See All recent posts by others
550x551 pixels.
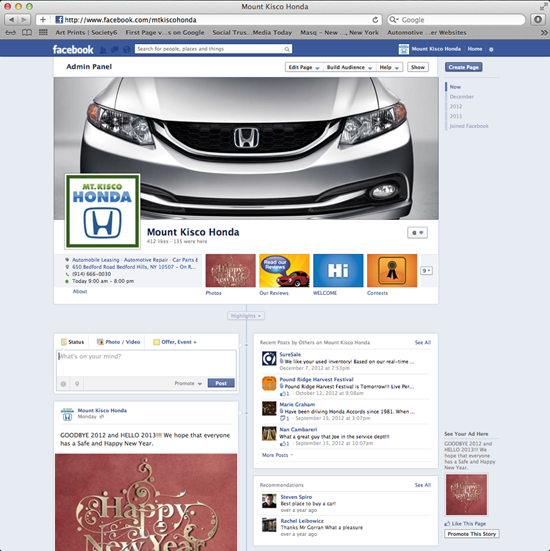point(423,343)
